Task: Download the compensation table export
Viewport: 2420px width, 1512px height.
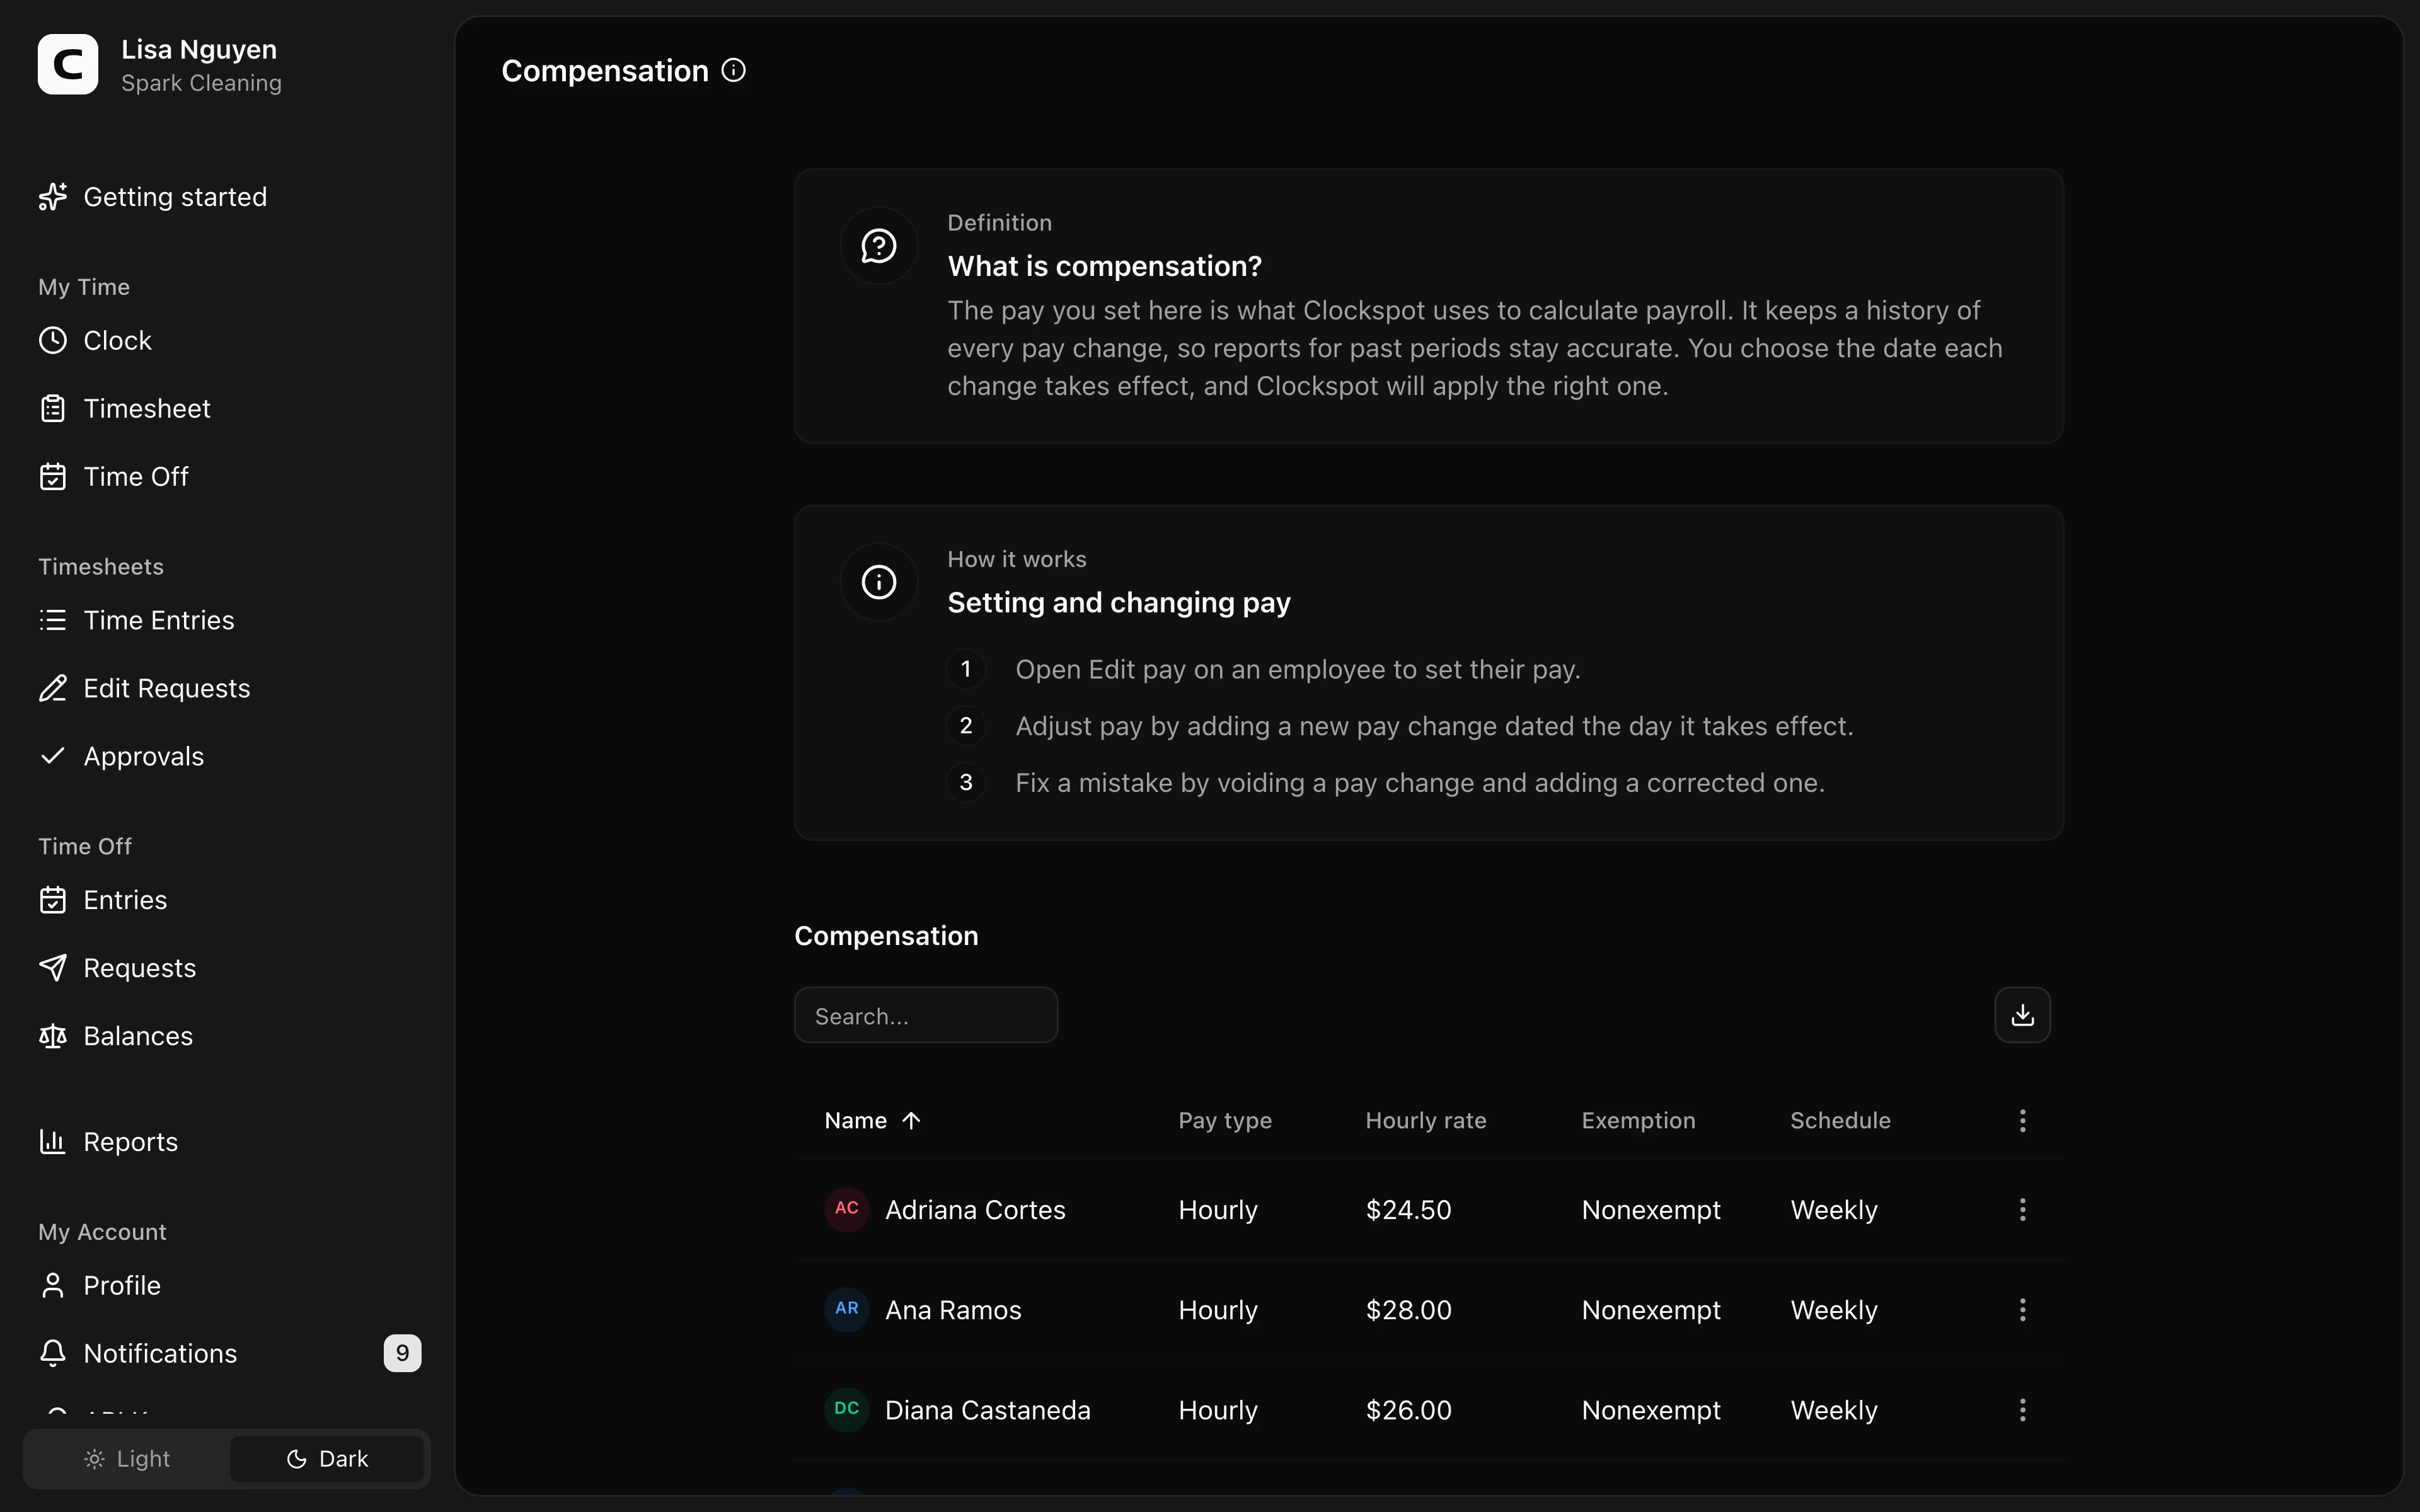Action: pos(2023,1016)
